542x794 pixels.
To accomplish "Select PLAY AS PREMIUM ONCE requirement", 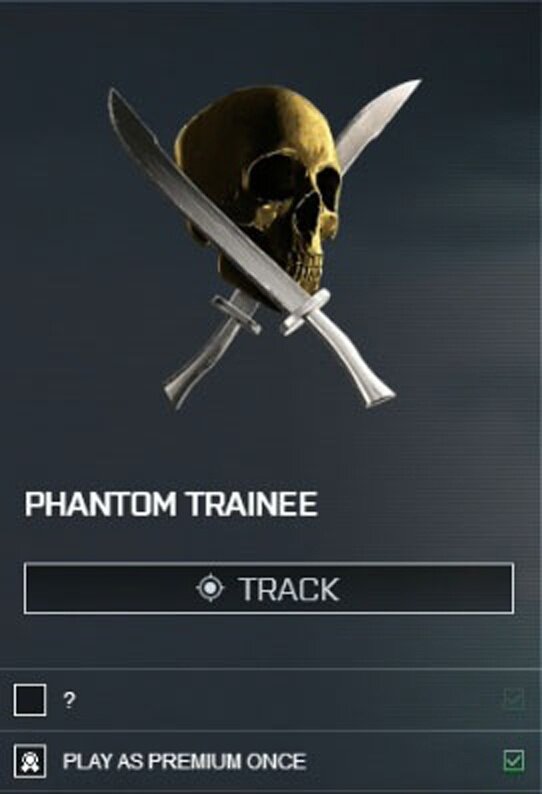I will pyautogui.click(x=271, y=761).
